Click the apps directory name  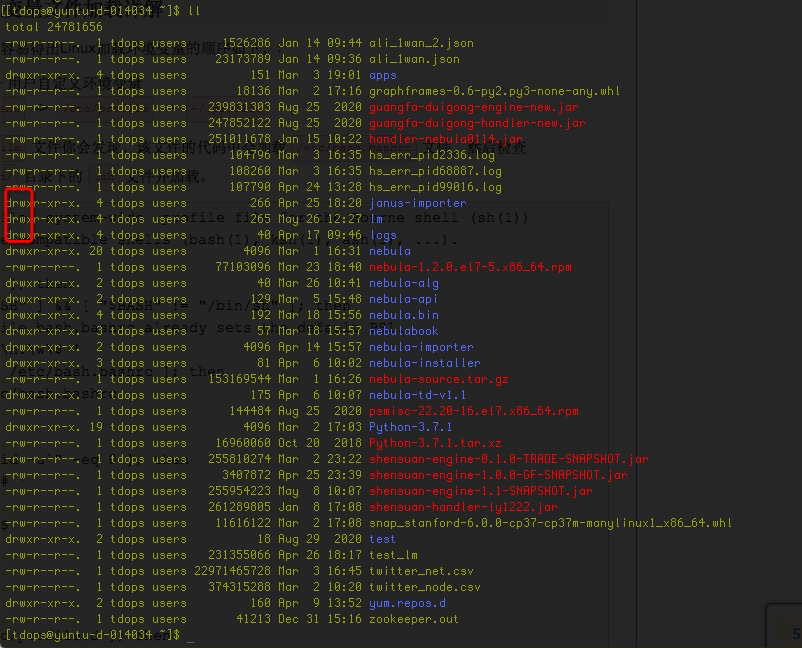[383, 75]
